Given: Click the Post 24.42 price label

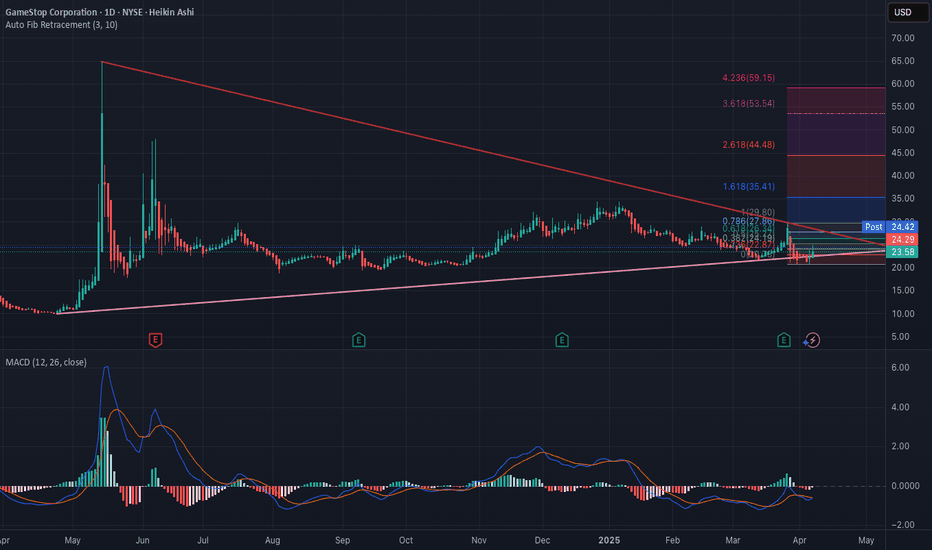Looking at the screenshot, I should [890, 227].
